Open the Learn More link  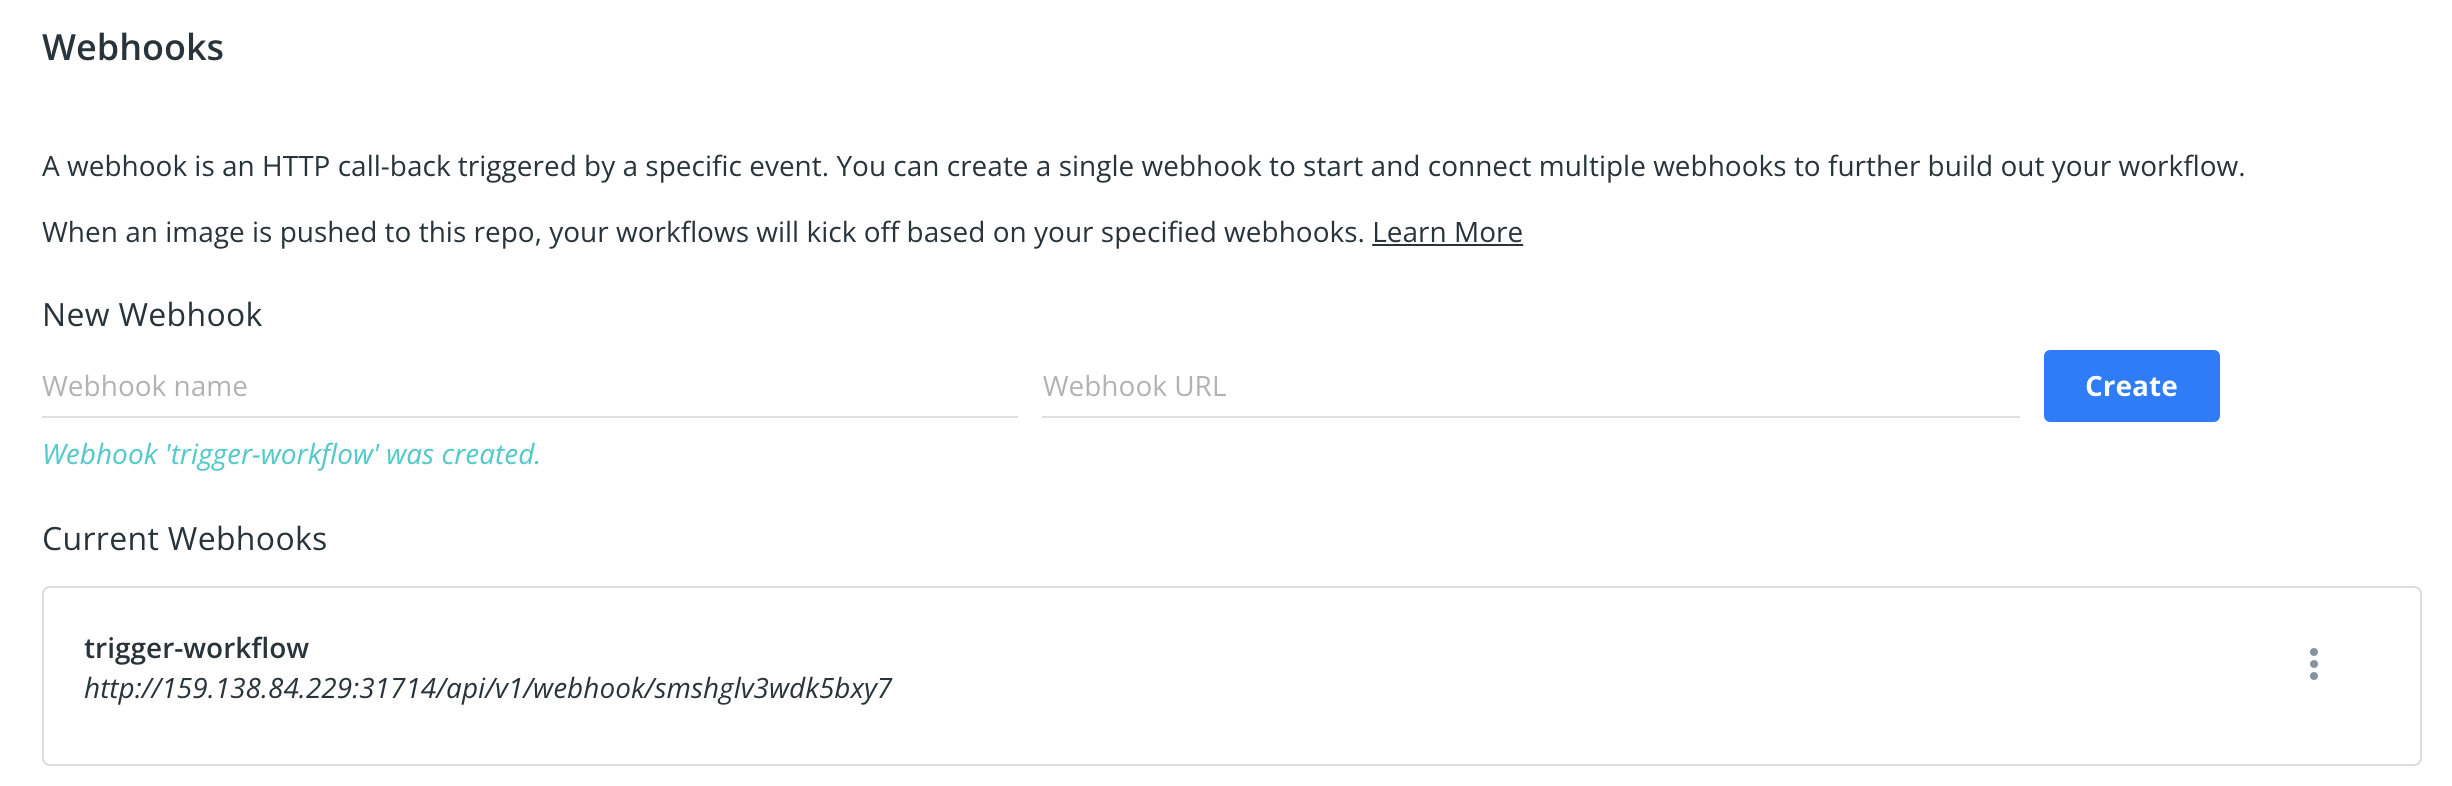[1447, 232]
